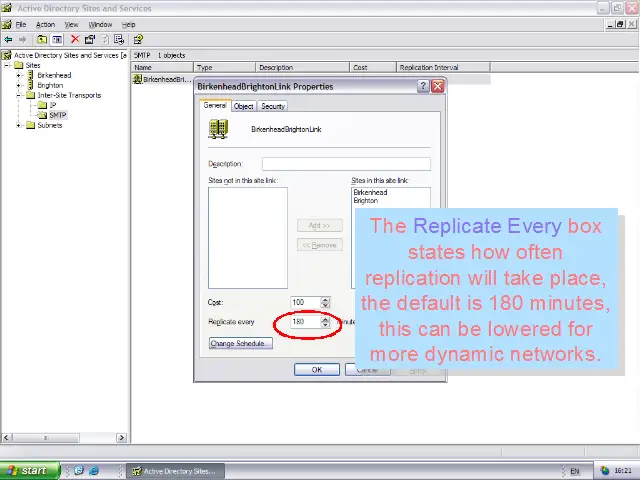The height and width of the screenshot is (480, 640).
Task: Click into the Description text field
Action: [x=346, y=163]
